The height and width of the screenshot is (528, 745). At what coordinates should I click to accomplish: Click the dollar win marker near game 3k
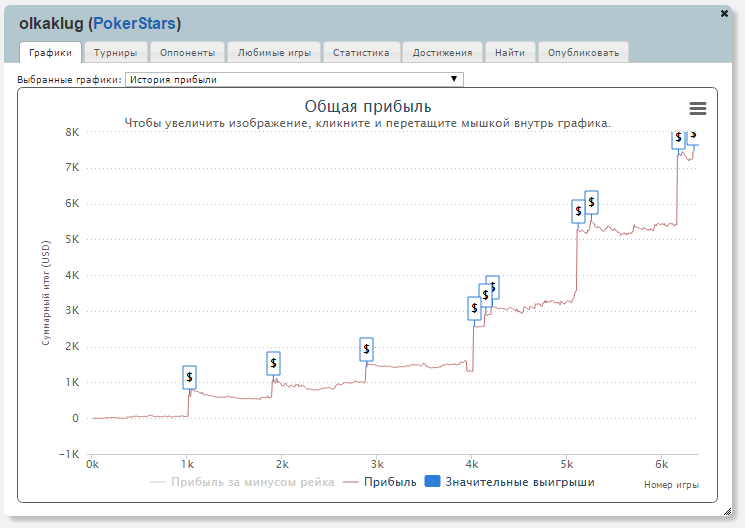point(367,348)
